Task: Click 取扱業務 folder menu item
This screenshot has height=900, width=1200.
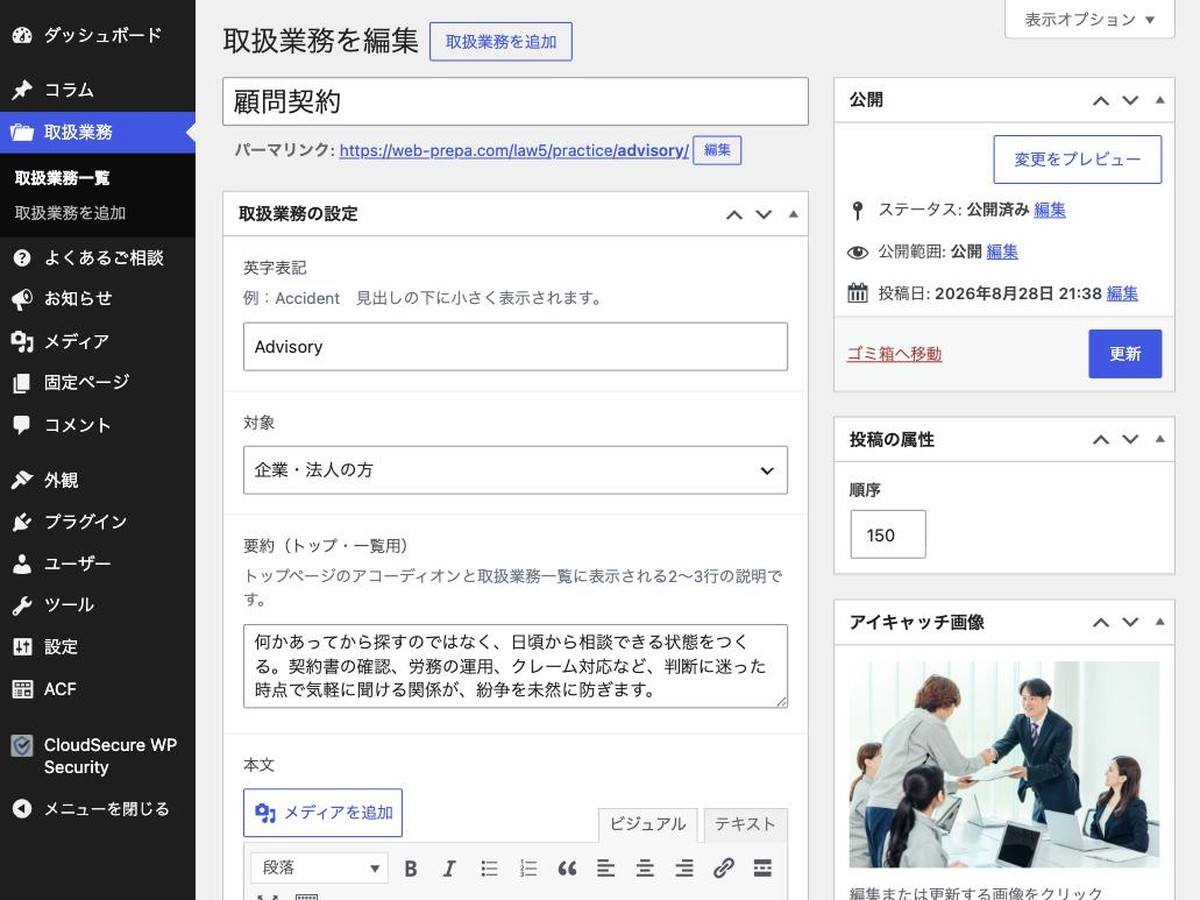Action: (x=98, y=132)
